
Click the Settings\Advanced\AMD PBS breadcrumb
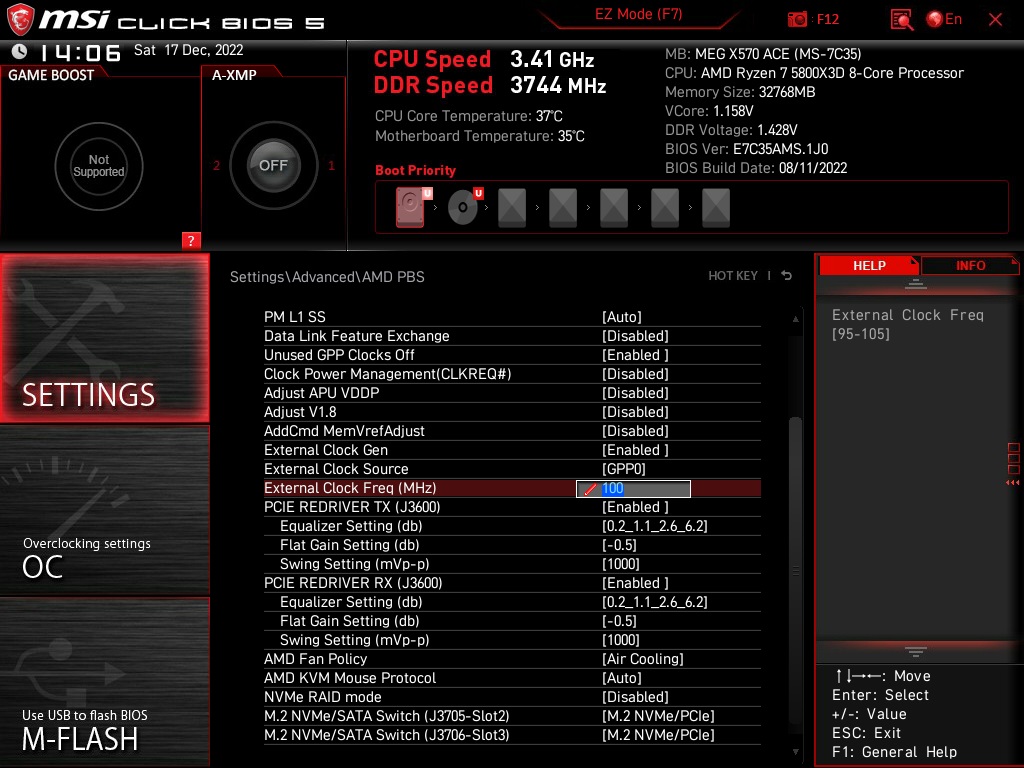coord(327,277)
